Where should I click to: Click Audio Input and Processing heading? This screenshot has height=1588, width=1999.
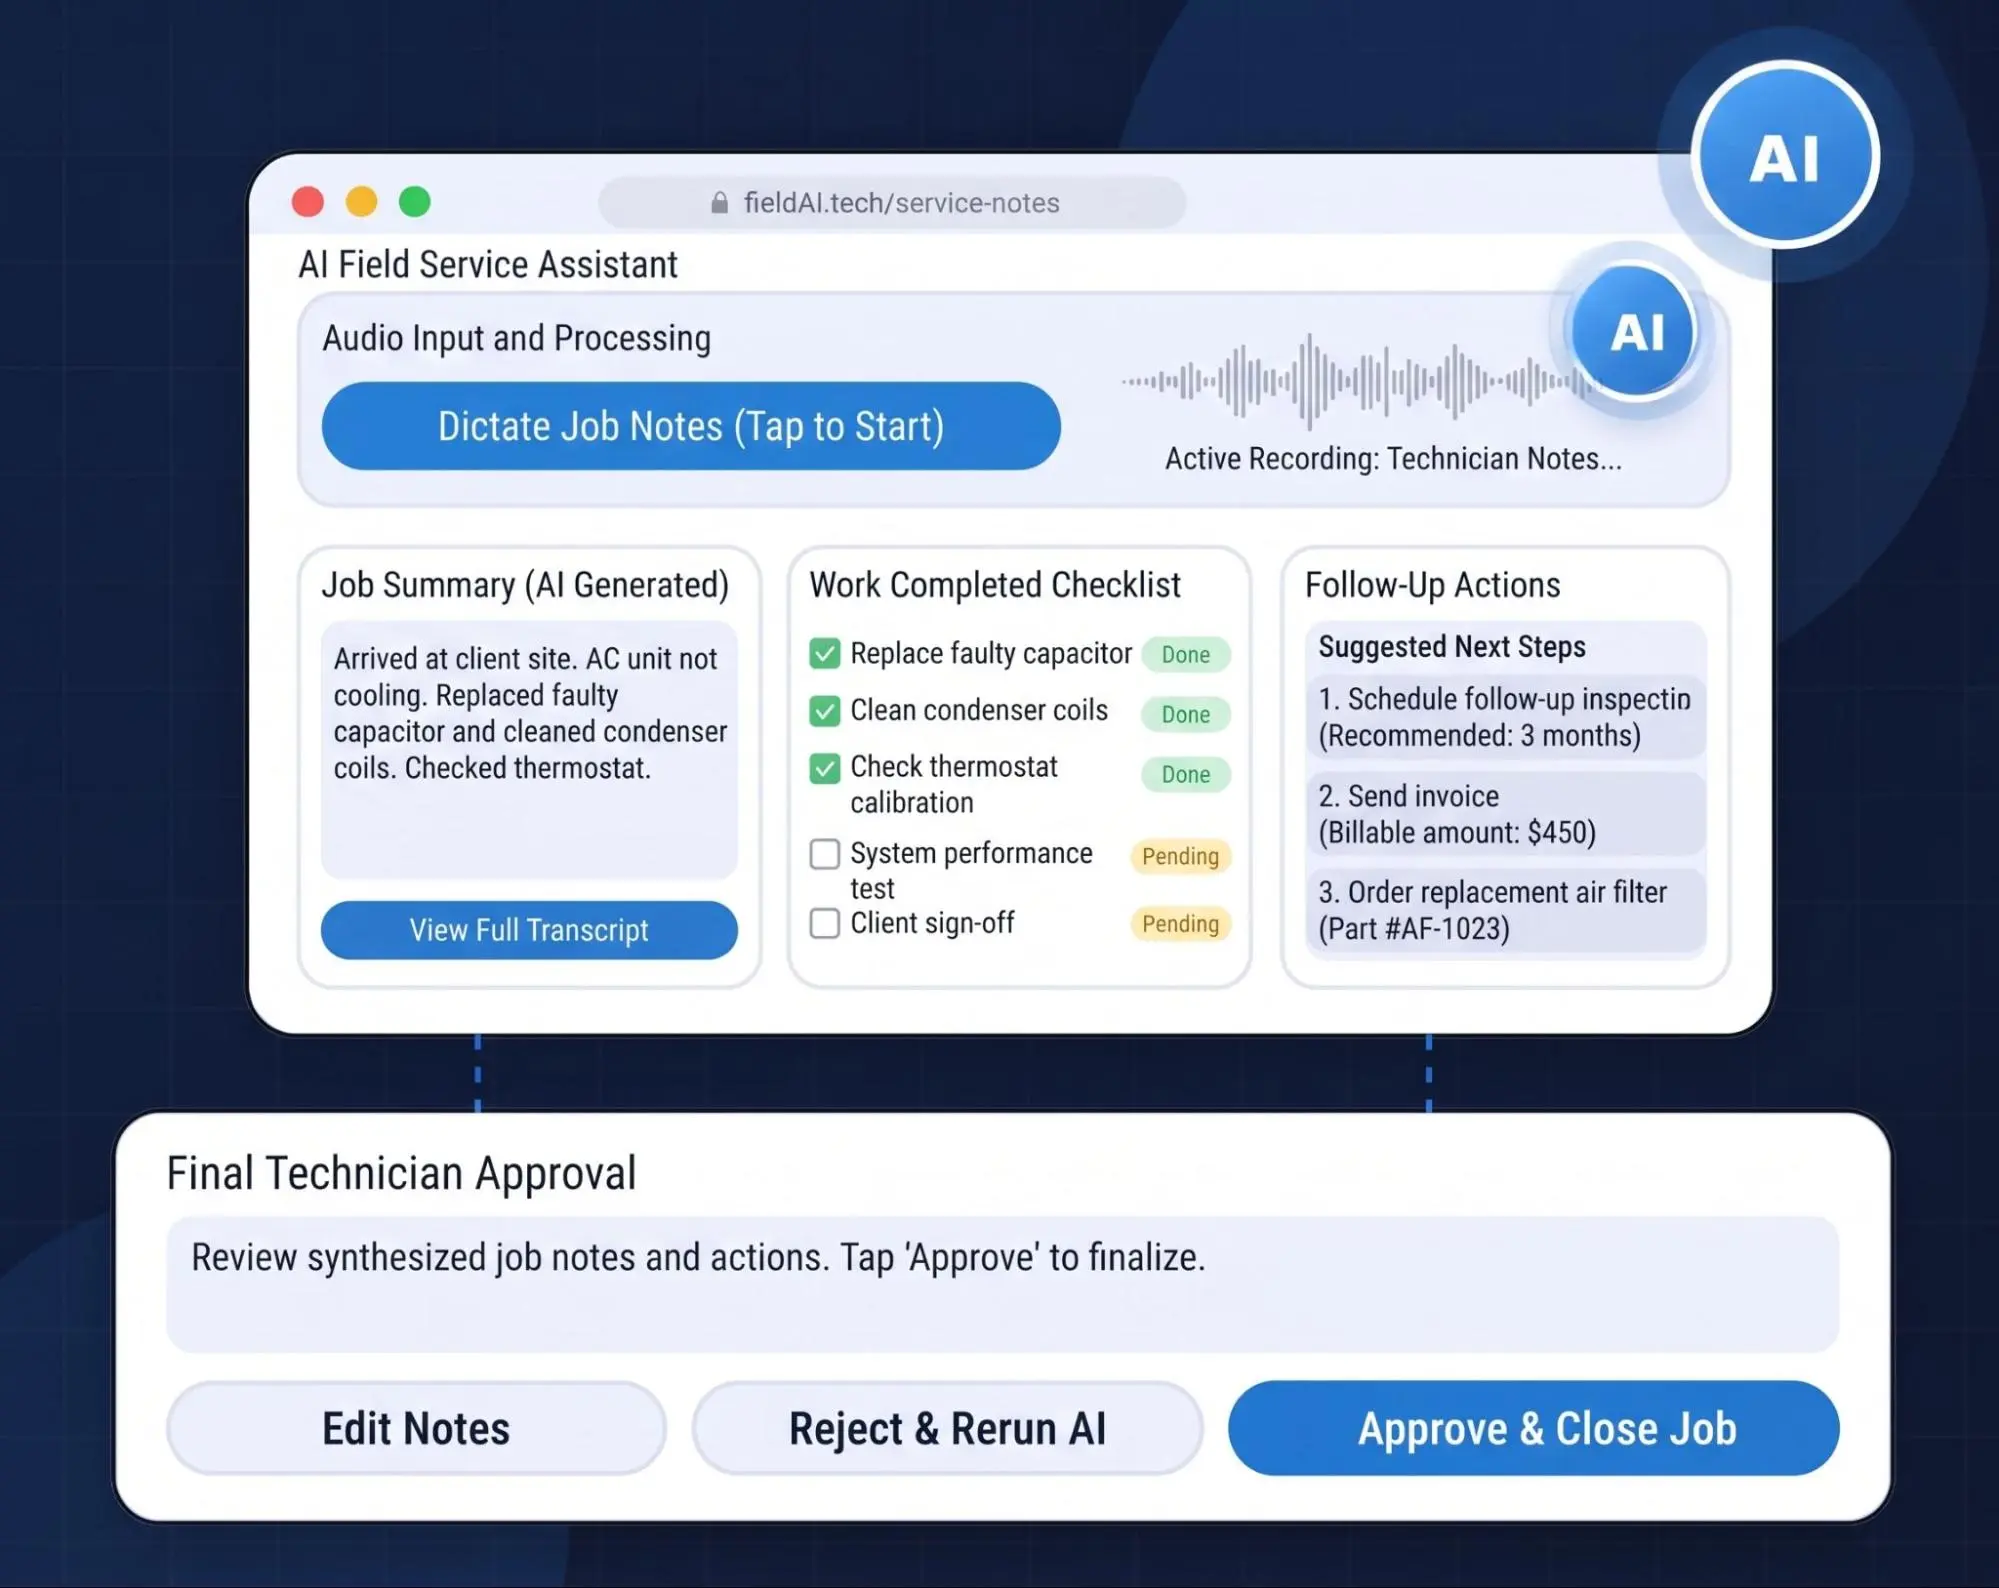[516, 339]
